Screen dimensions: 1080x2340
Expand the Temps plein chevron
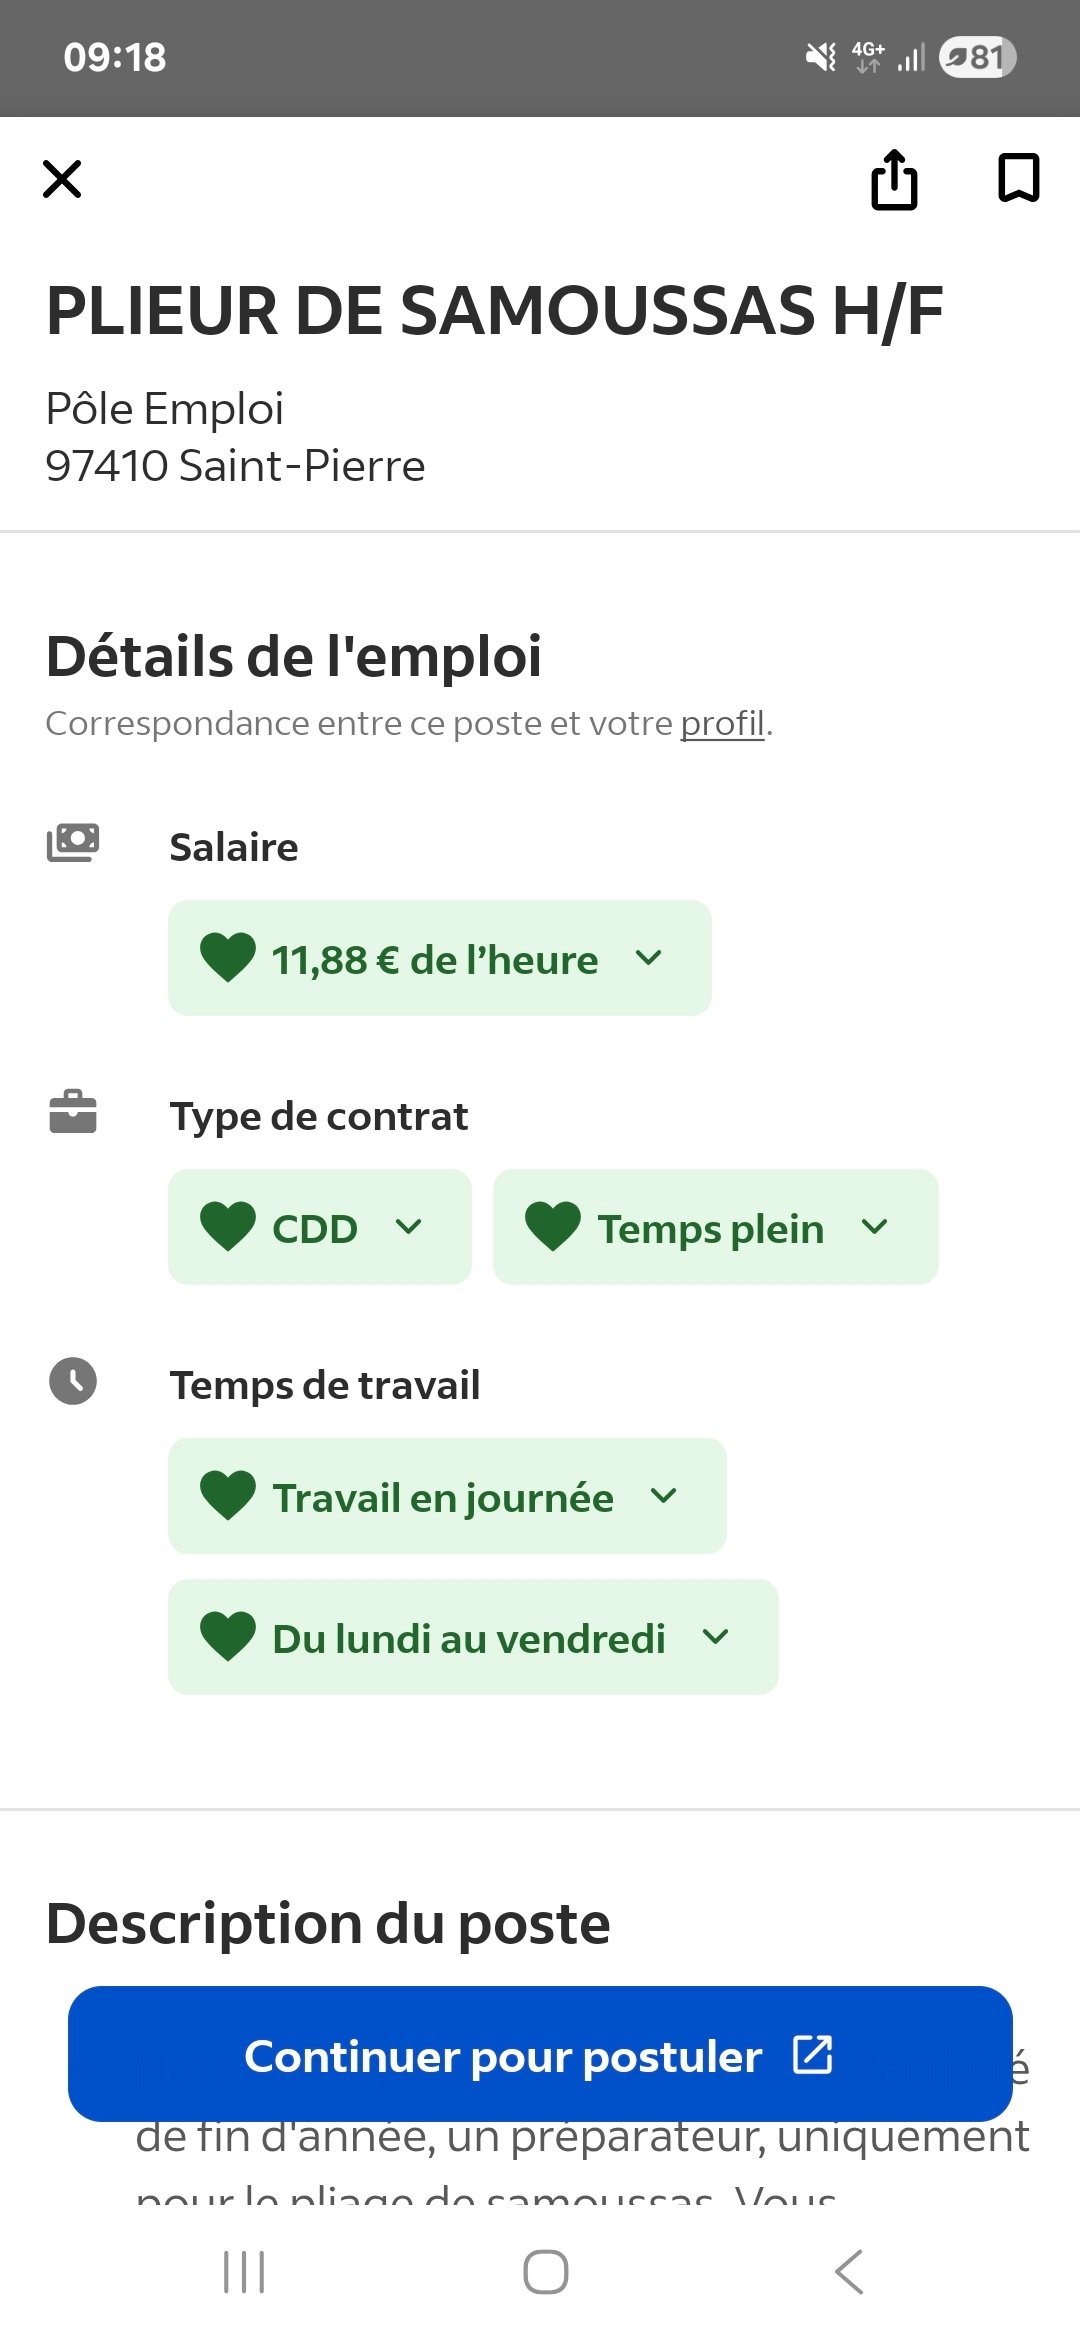(875, 1226)
